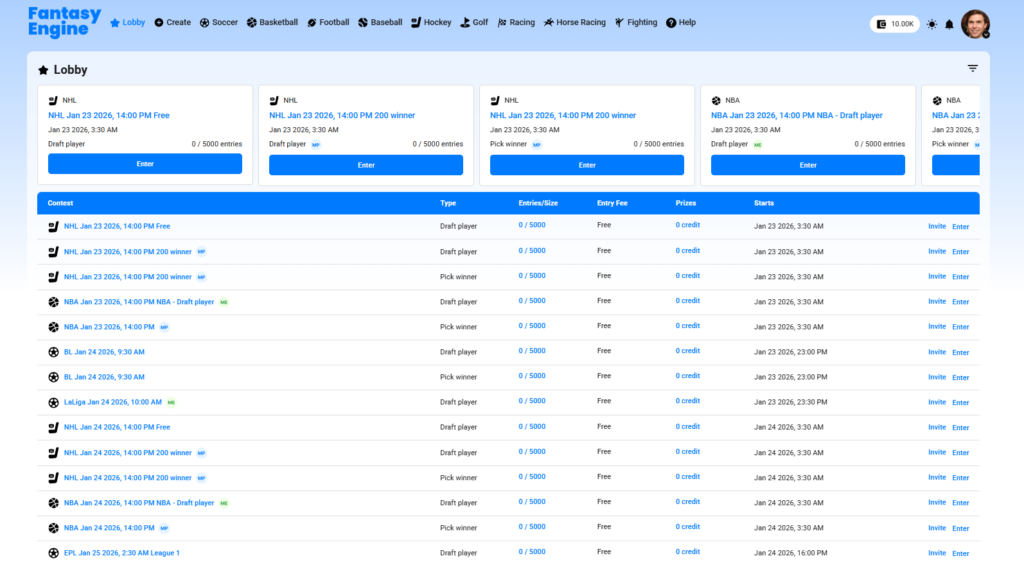Open LaLiga Jan 24 2026 contest link

112,402
